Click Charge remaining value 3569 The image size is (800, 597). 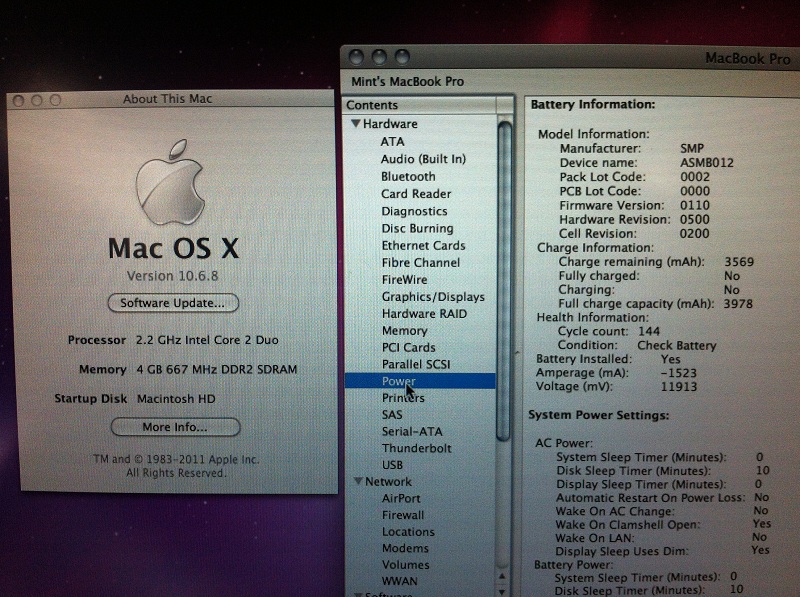739,262
